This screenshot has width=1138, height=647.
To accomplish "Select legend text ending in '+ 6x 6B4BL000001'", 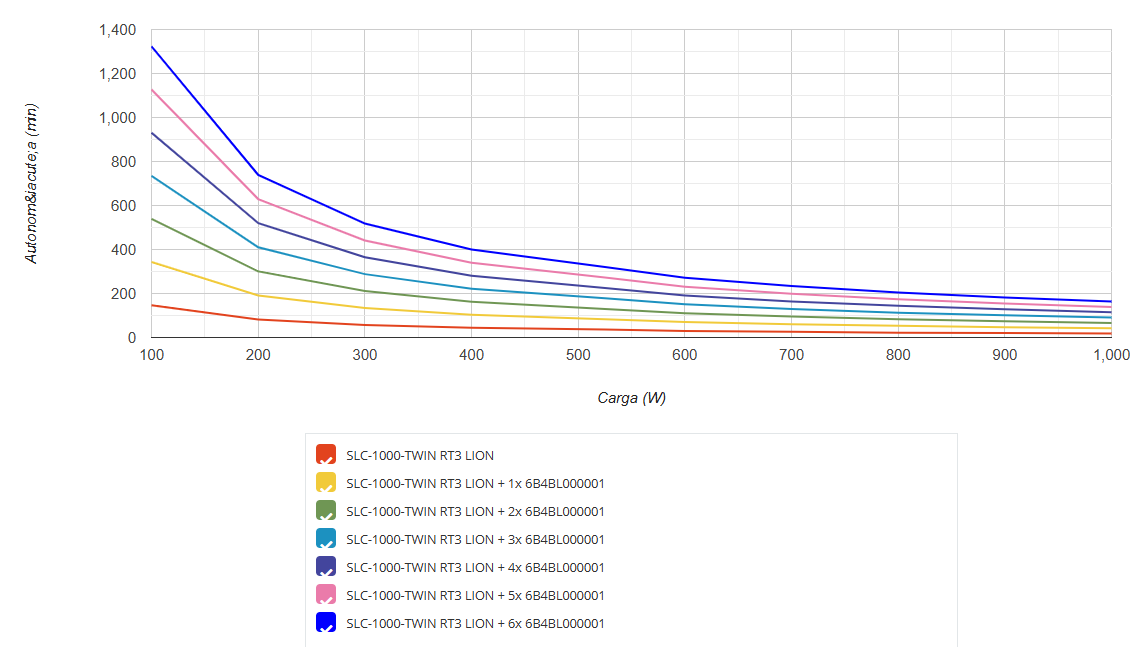I will [x=475, y=623].
